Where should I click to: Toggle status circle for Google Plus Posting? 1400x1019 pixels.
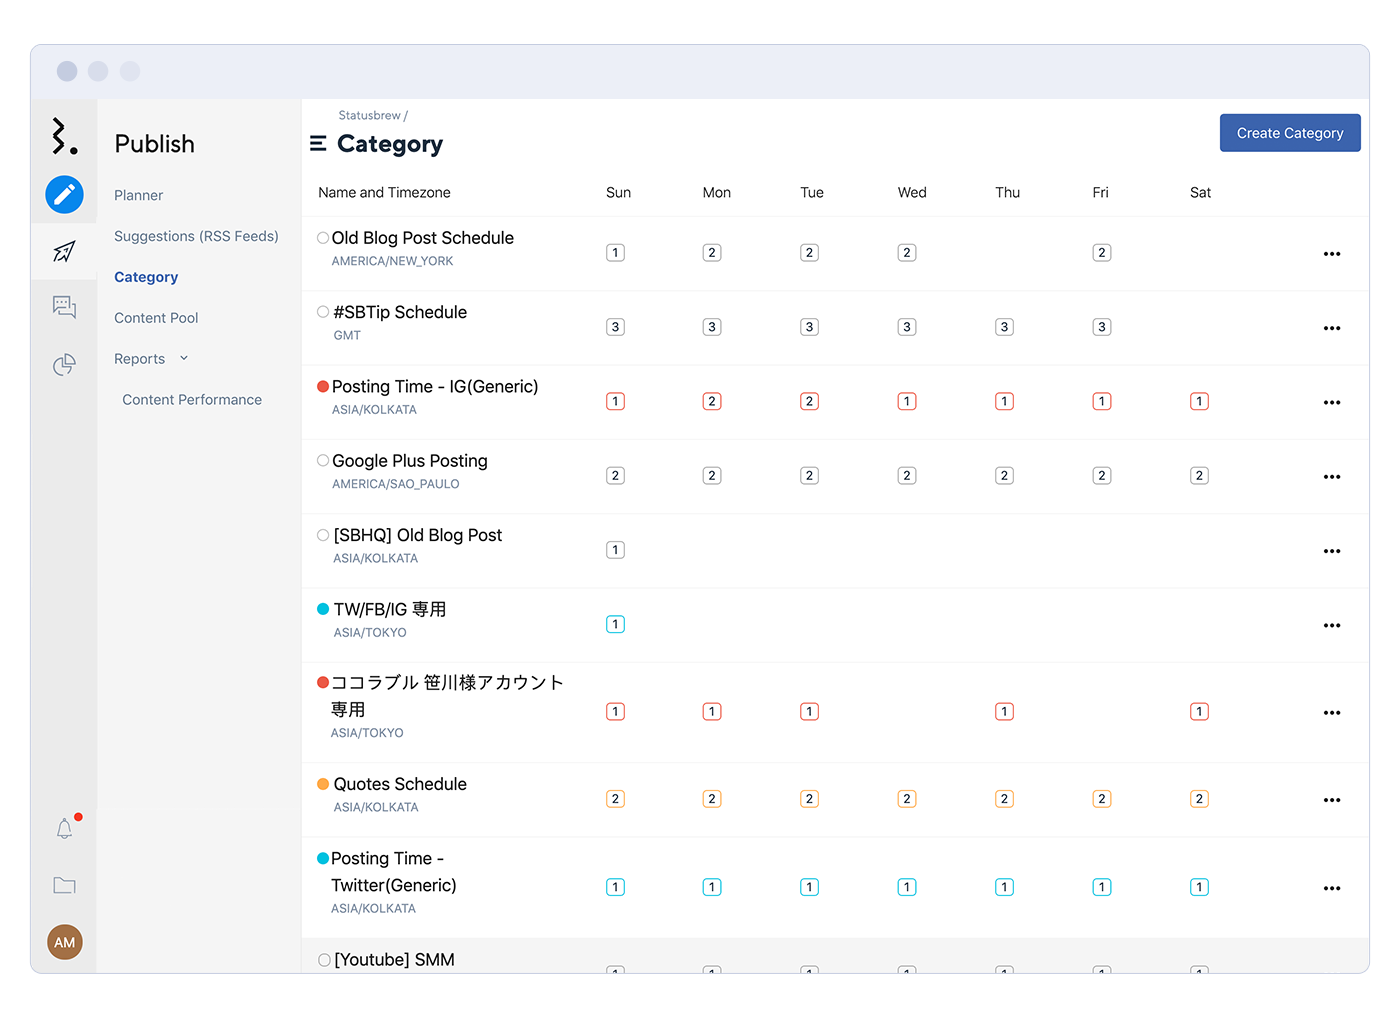pyautogui.click(x=322, y=461)
